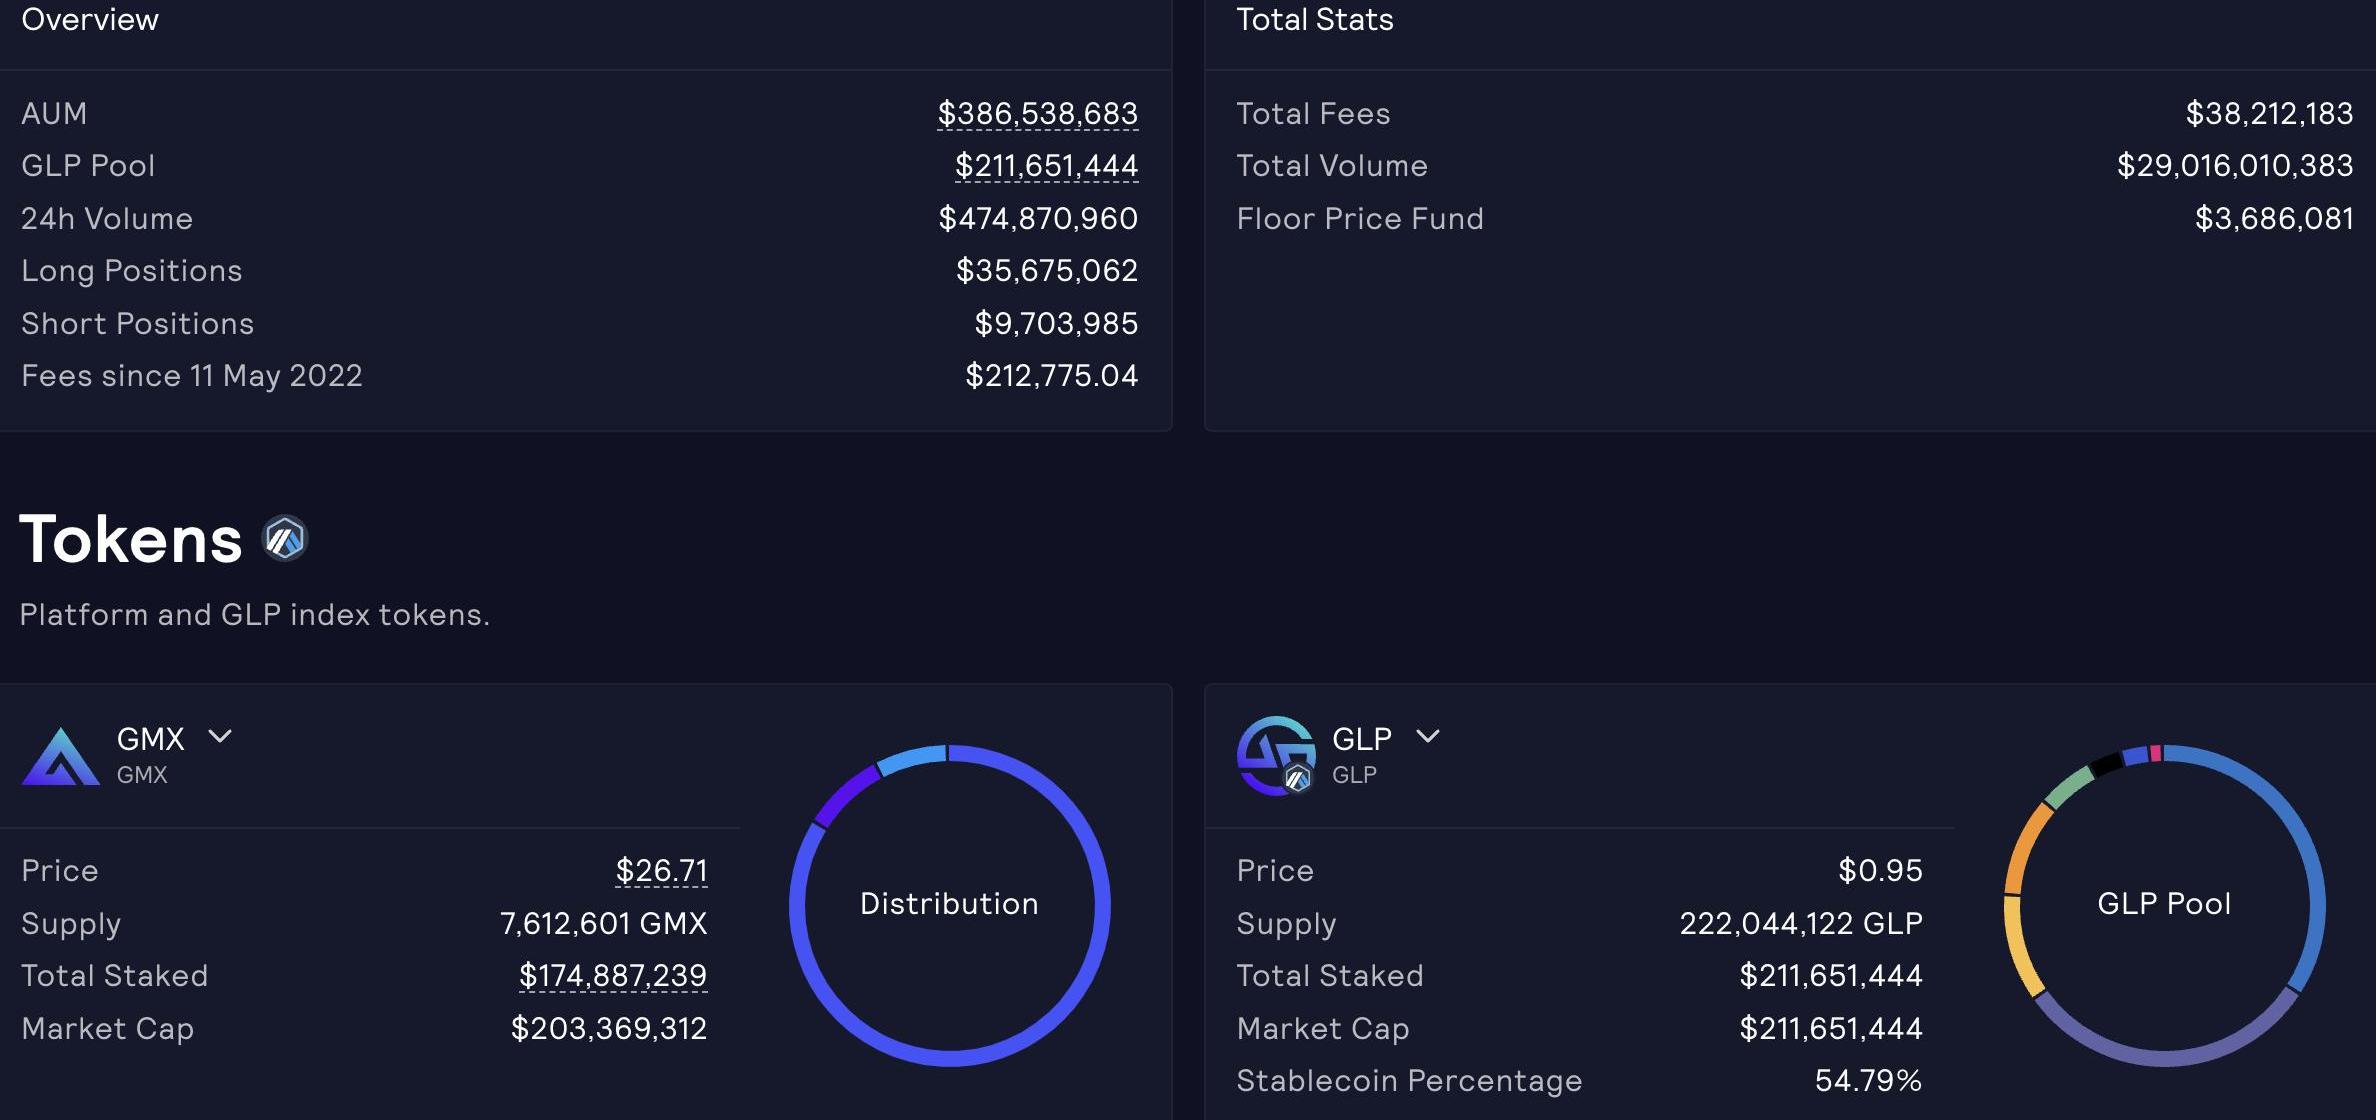Click the green segment of GLP Pool chart
The height and width of the screenshot is (1120, 2376).
click(x=2068, y=788)
